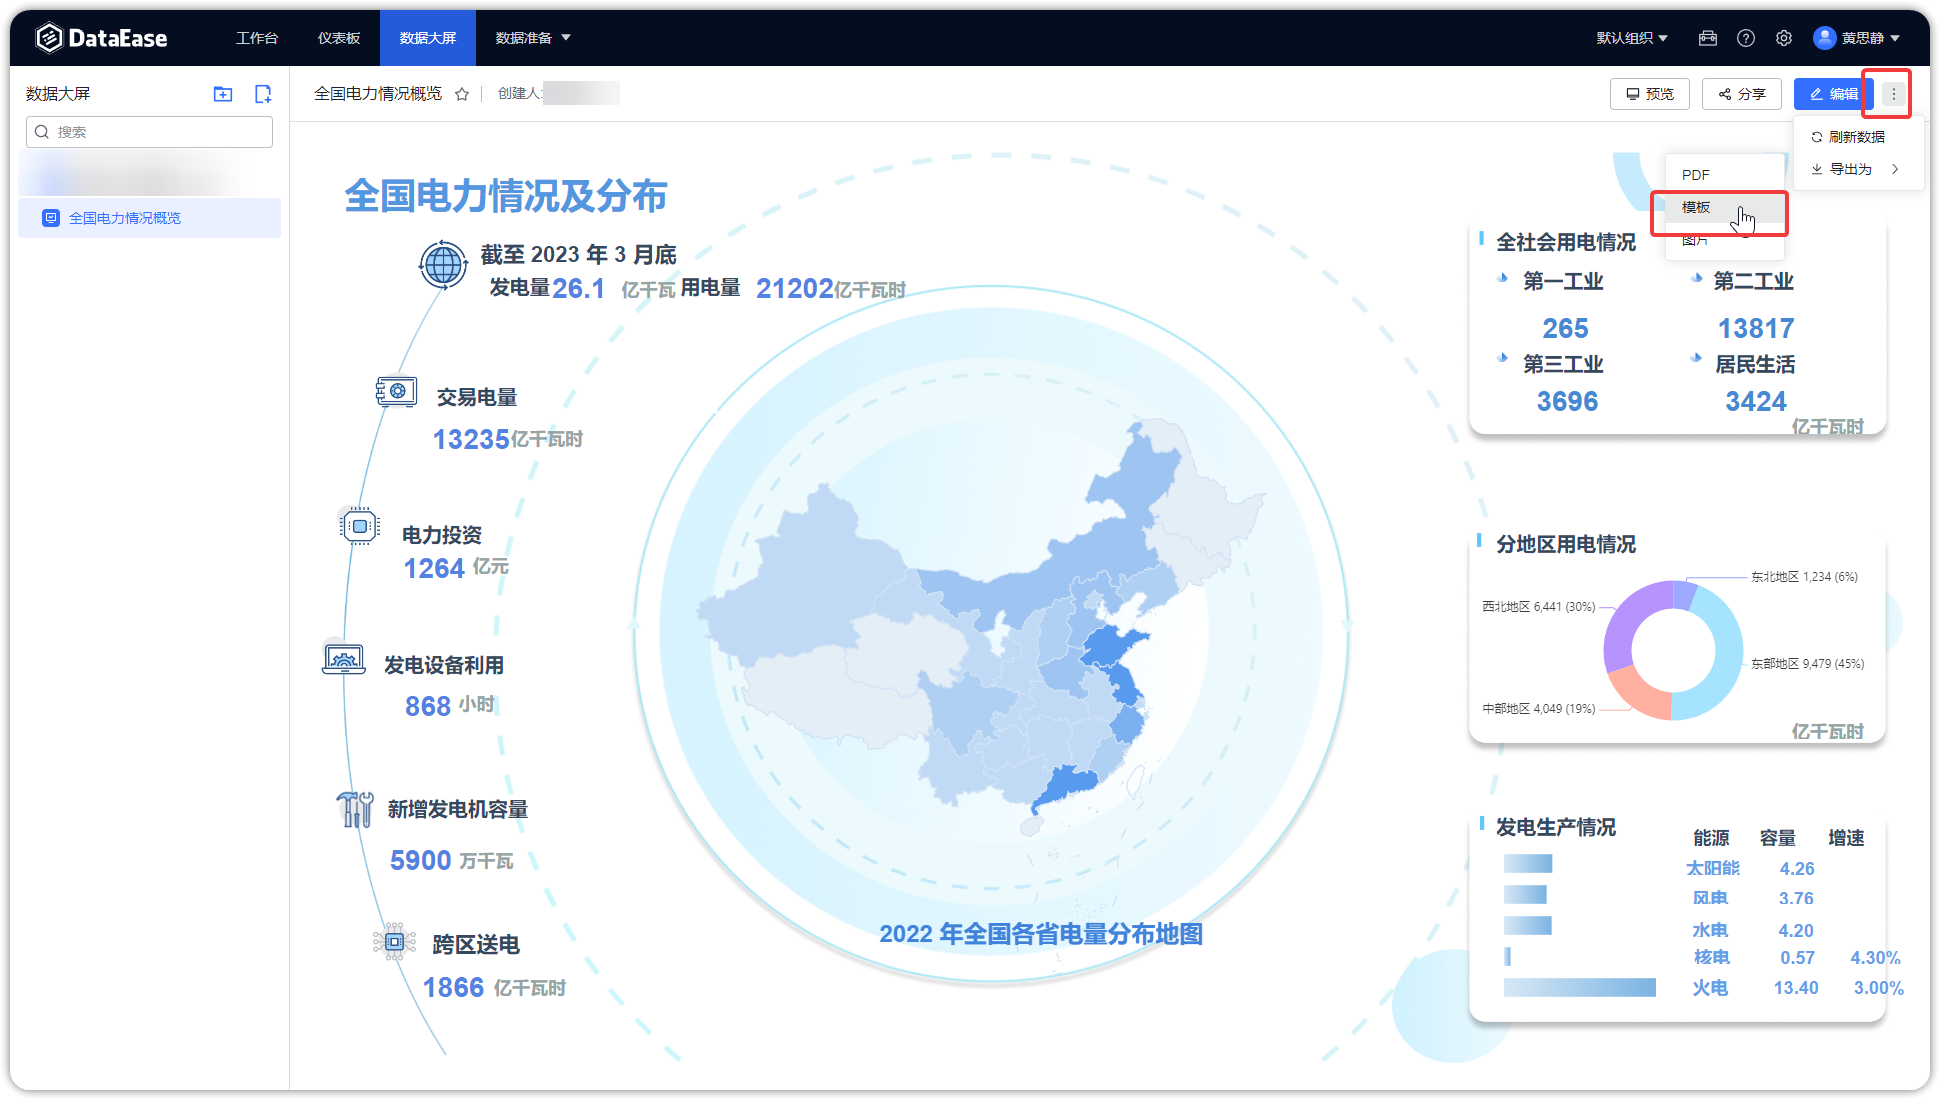Open the help question mark icon

point(1746,38)
